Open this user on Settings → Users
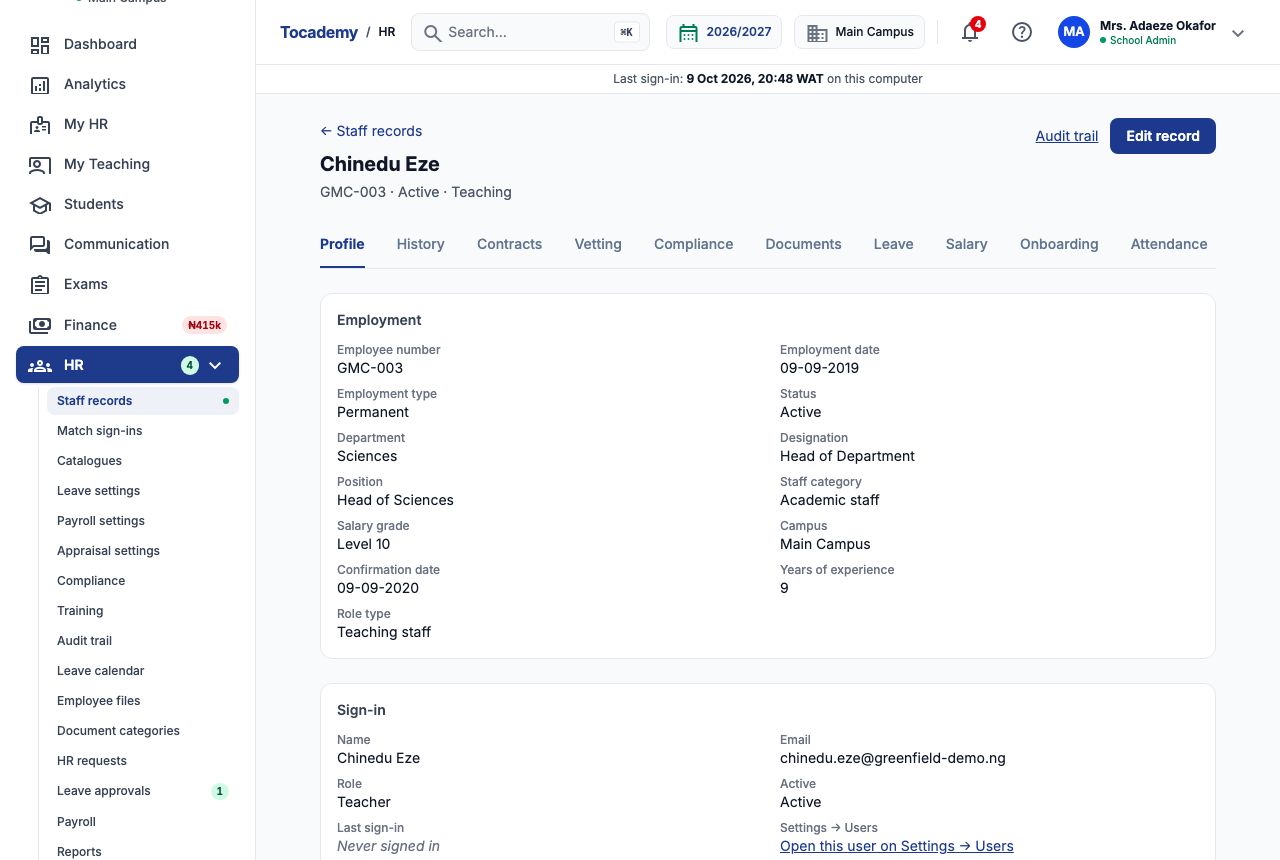1280x860 pixels. click(897, 846)
